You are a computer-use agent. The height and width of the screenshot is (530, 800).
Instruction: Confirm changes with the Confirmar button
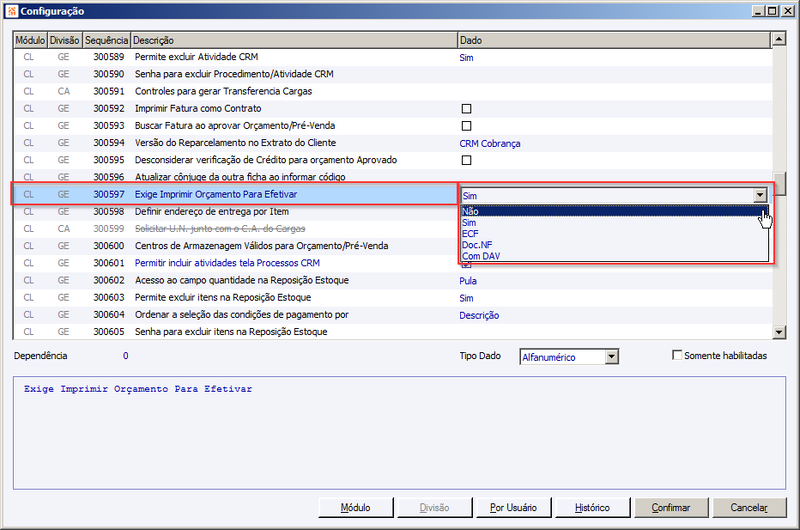[x=671, y=508]
